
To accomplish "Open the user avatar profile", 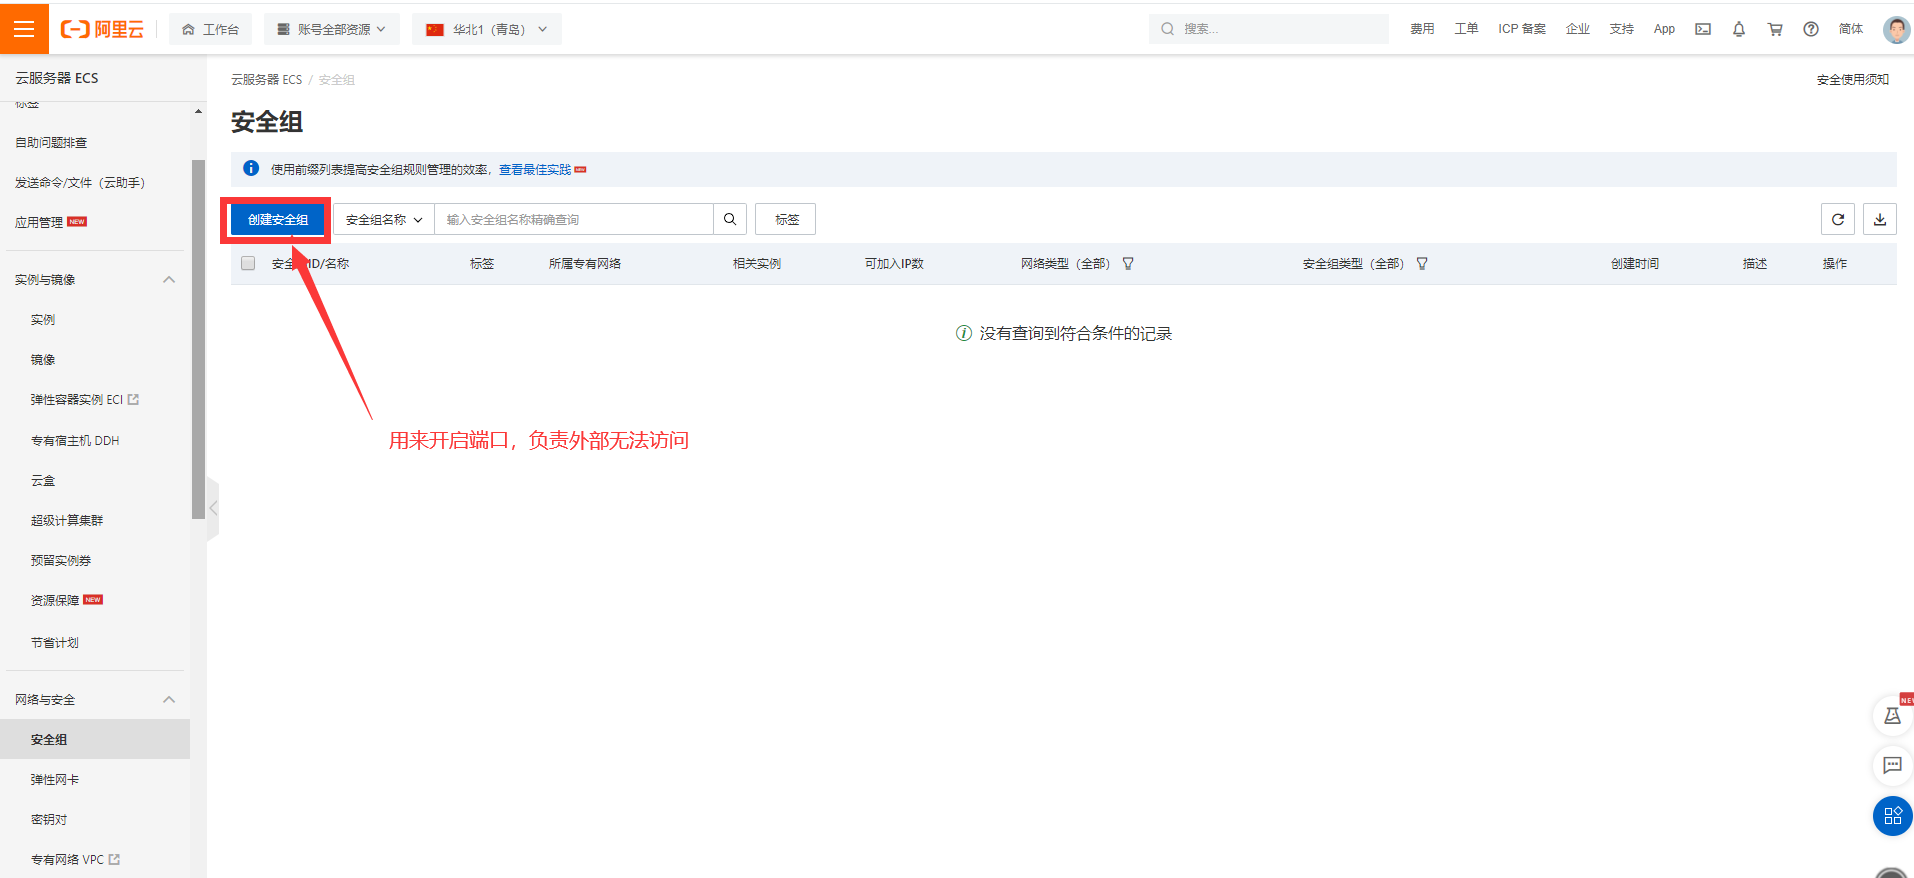I will click(x=1895, y=29).
